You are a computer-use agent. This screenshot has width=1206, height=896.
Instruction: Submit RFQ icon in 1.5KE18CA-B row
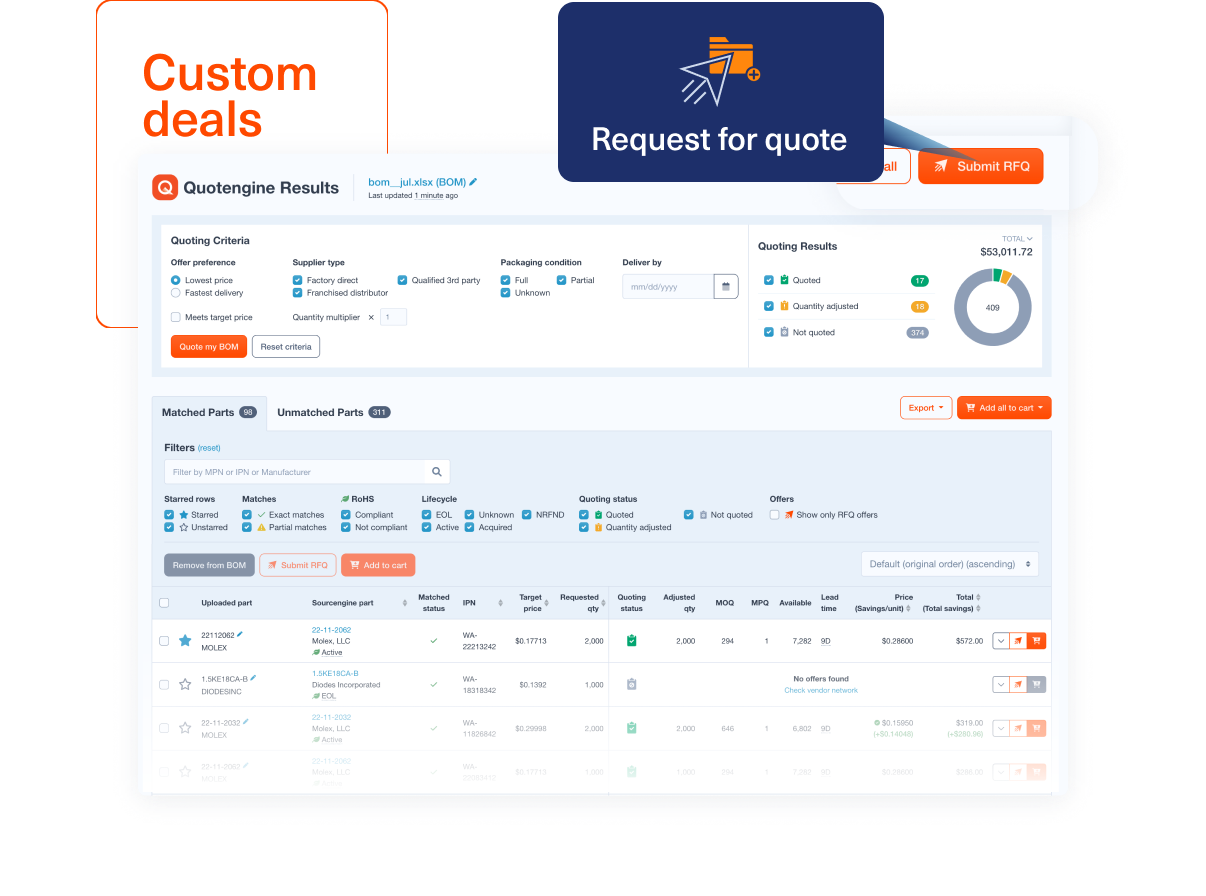(1018, 685)
